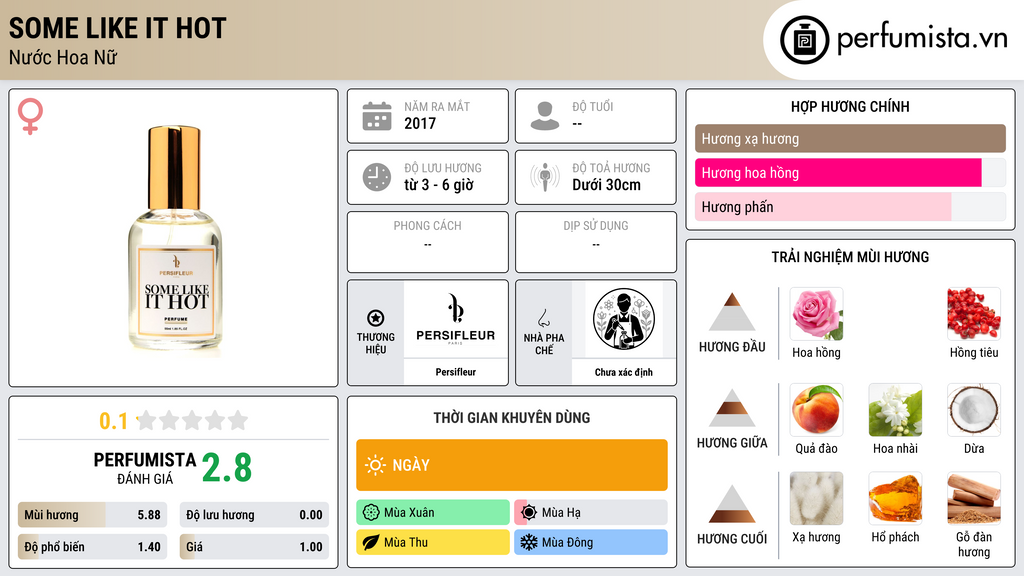The height and width of the screenshot is (576, 1024).
Task: Click the Mùa Đông season tag
Action: [x=591, y=542]
